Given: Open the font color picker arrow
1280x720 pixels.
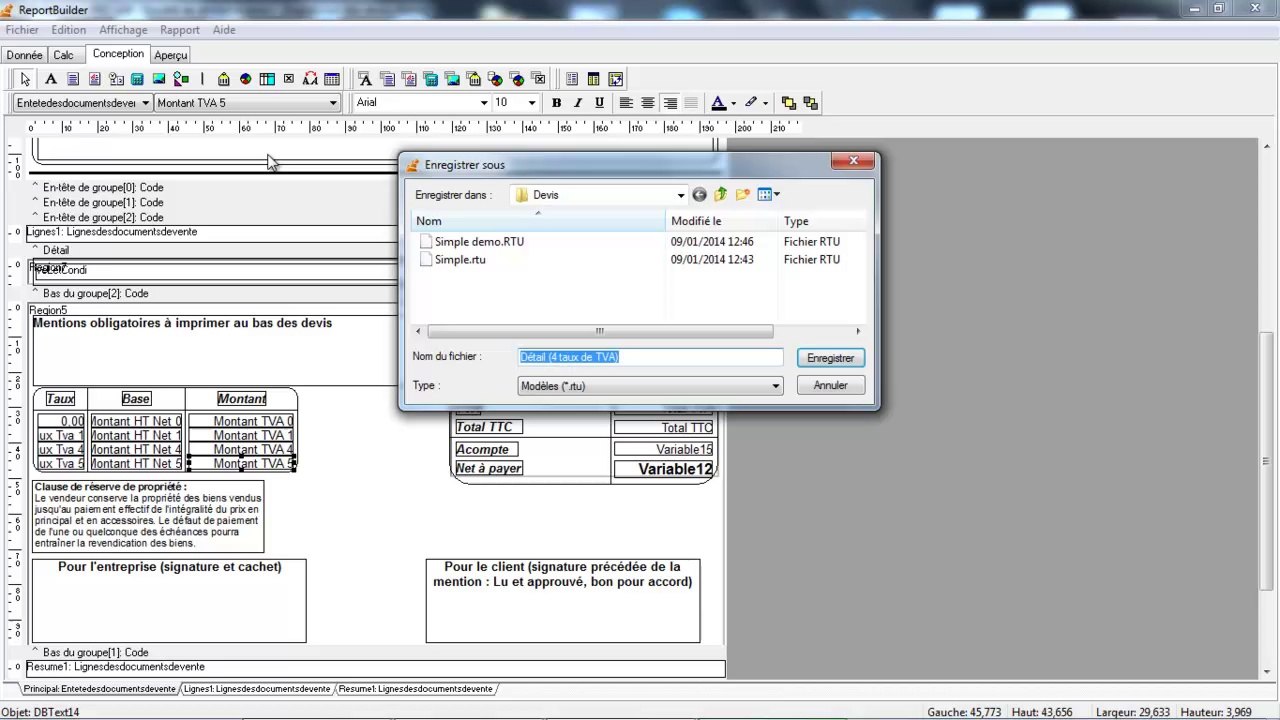Looking at the screenshot, I should coord(733,103).
